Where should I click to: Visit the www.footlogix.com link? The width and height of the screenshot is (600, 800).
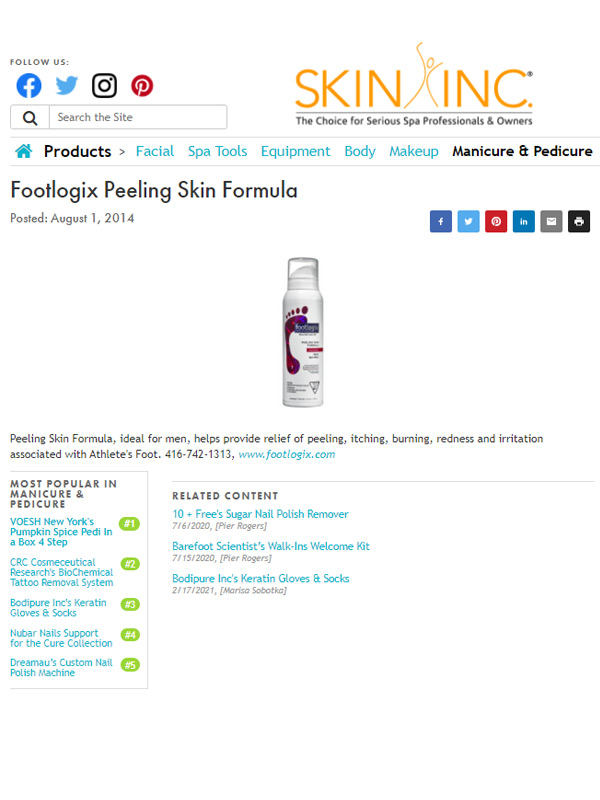tap(287, 454)
